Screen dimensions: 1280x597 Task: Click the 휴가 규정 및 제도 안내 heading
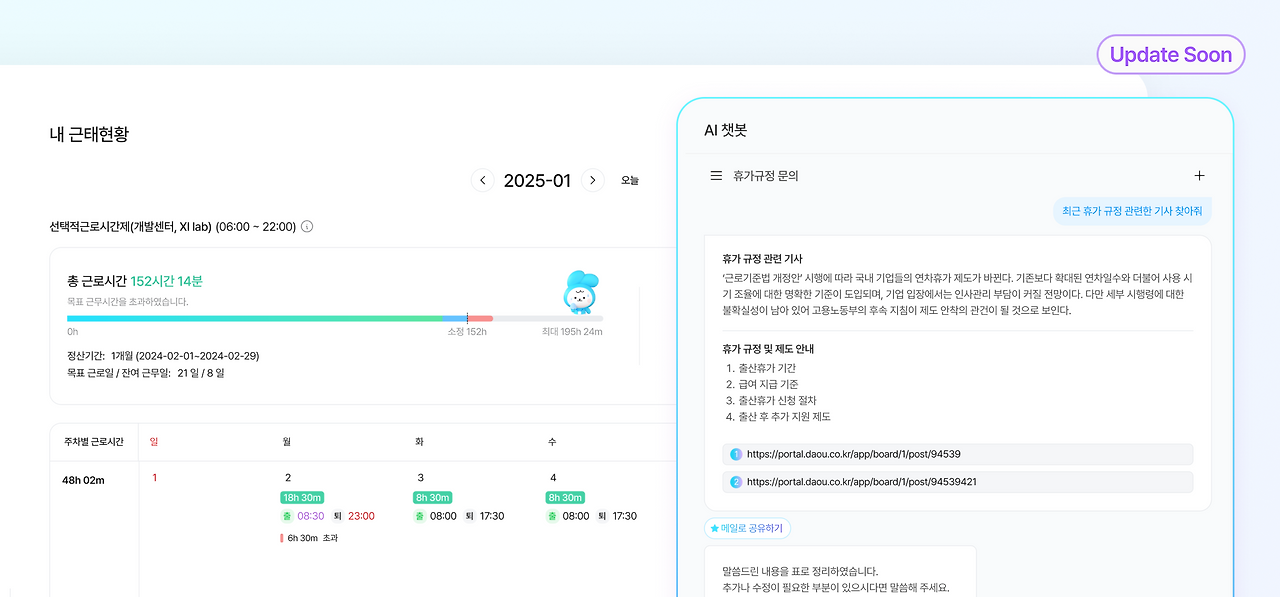[768, 349]
